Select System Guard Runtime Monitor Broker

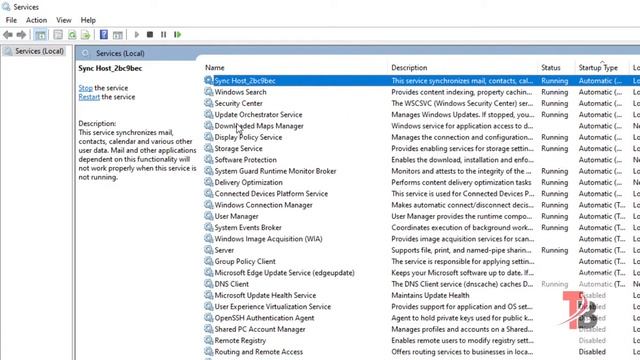(x=276, y=171)
